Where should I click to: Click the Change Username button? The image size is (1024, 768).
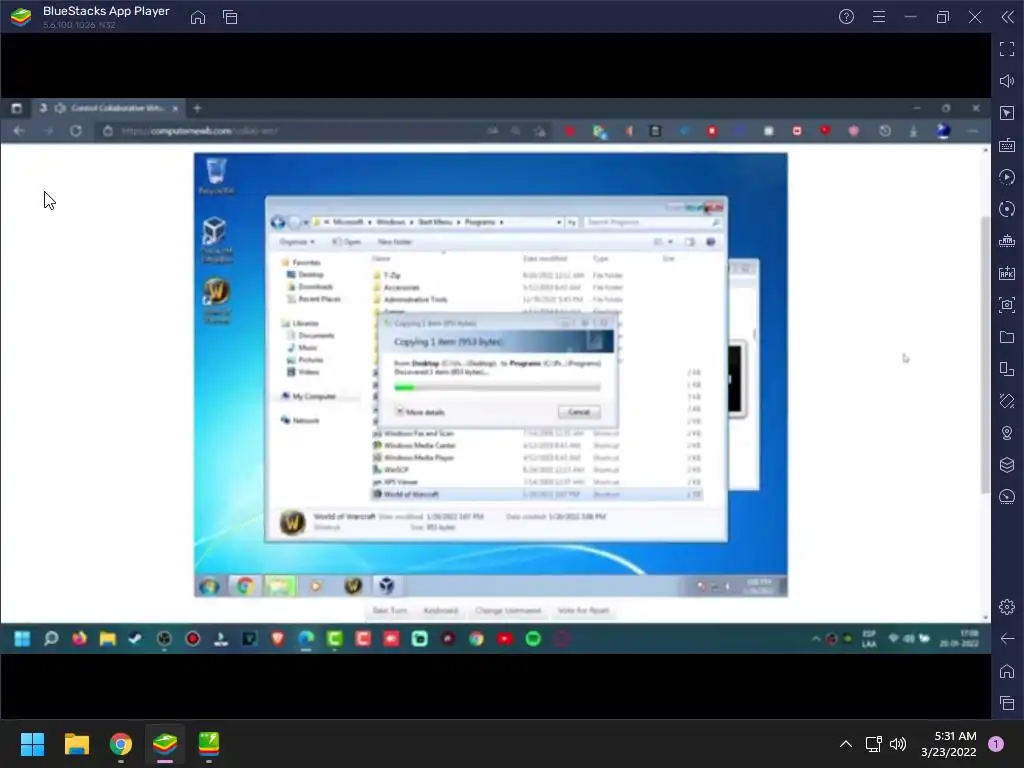point(508,611)
